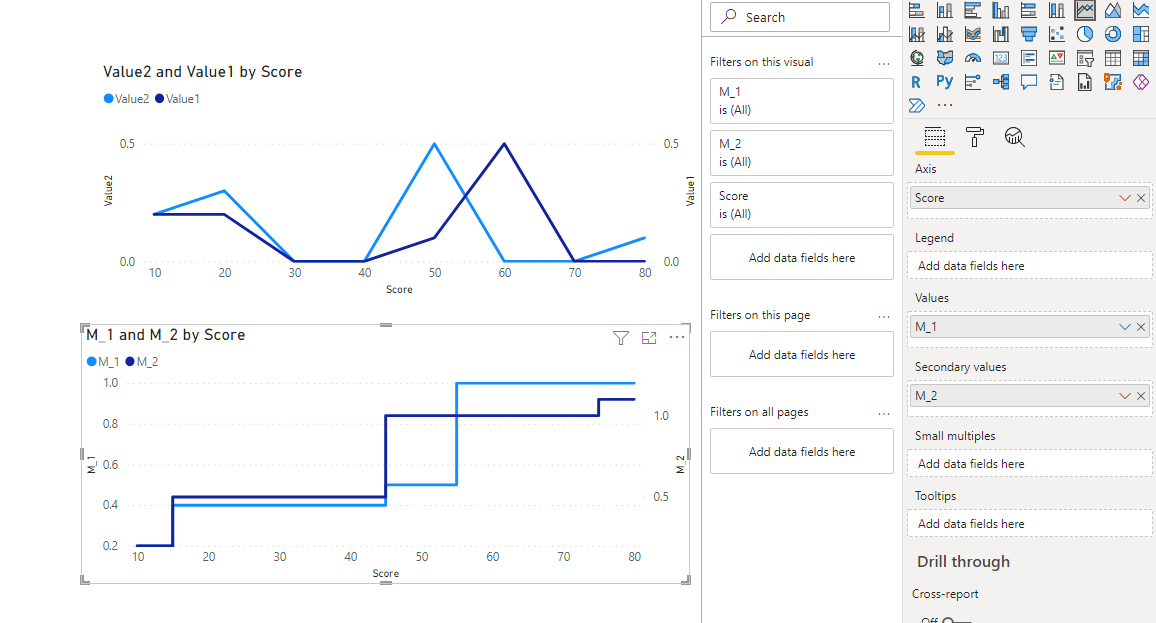The height and width of the screenshot is (623, 1156).
Task: Select the multi-row card visual
Action: 1028,58
